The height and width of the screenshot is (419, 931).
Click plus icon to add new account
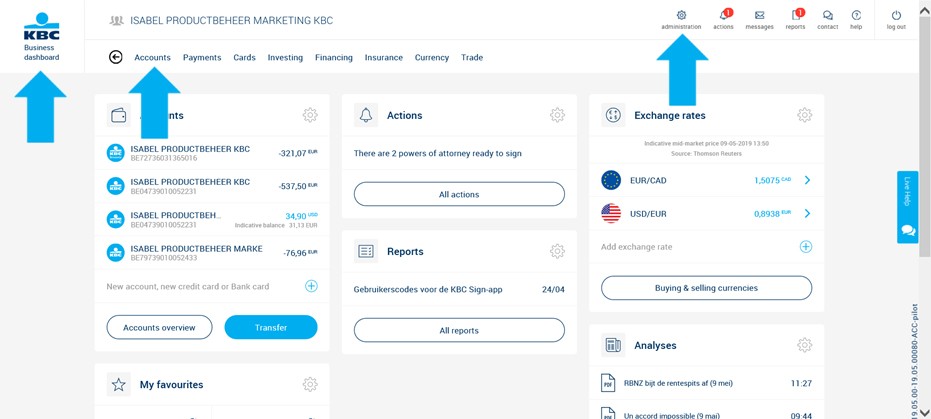(311, 286)
